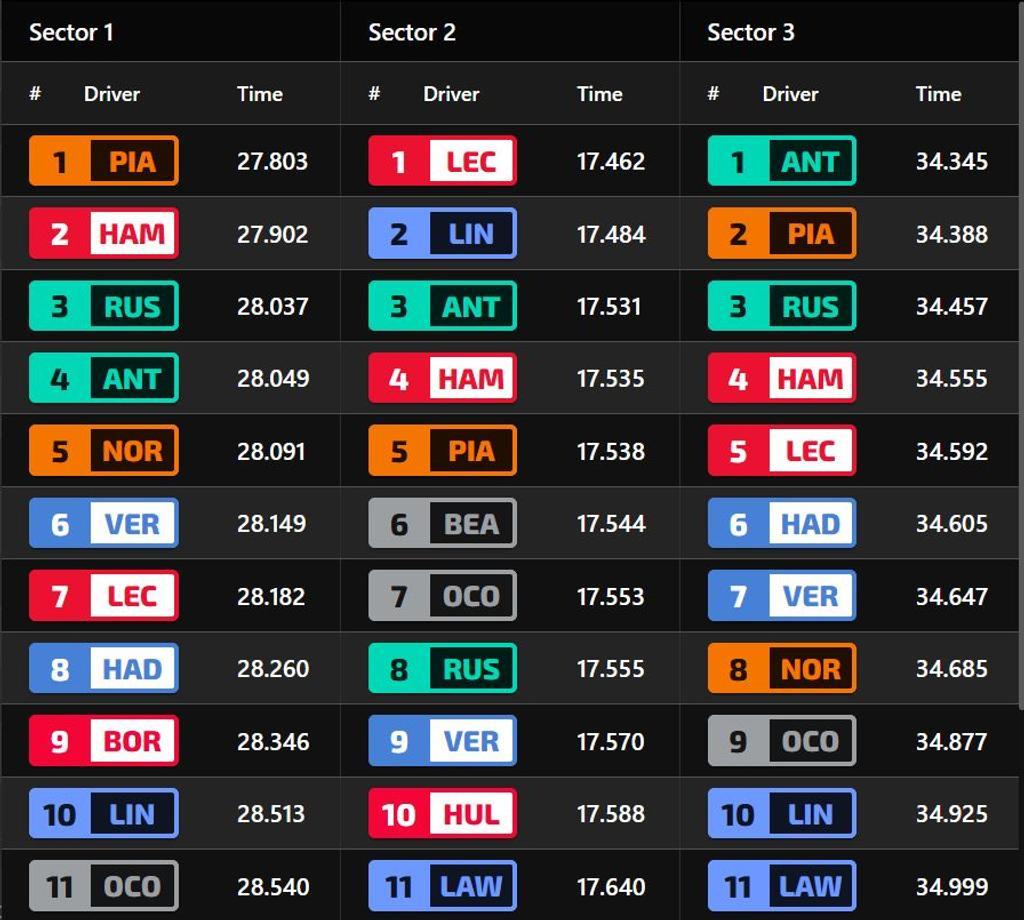The image size is (1024, 920).
Task: Click the 28.091 time in Sector 1
Action: pyautogui.click(x=271, y=451)
